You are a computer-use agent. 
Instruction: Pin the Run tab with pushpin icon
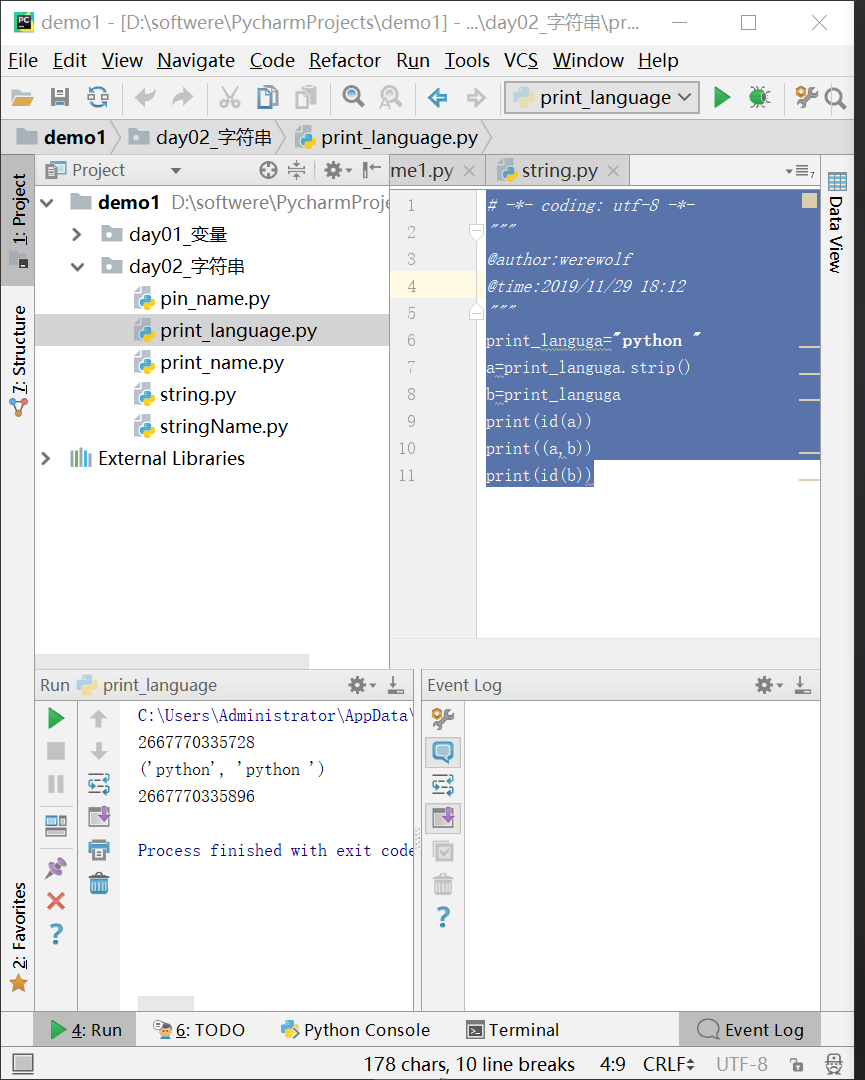[x=56, y=868]
